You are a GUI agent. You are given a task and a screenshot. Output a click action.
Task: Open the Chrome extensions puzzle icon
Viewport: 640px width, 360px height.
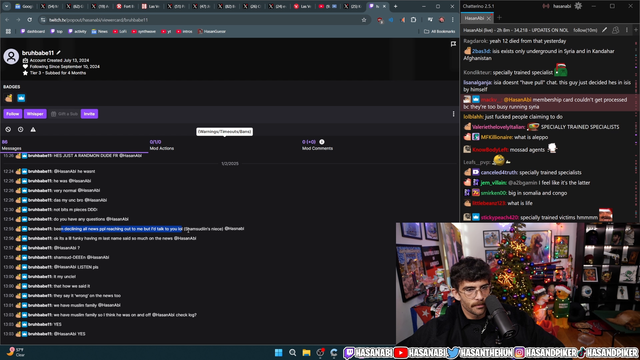tap(413, 20)
